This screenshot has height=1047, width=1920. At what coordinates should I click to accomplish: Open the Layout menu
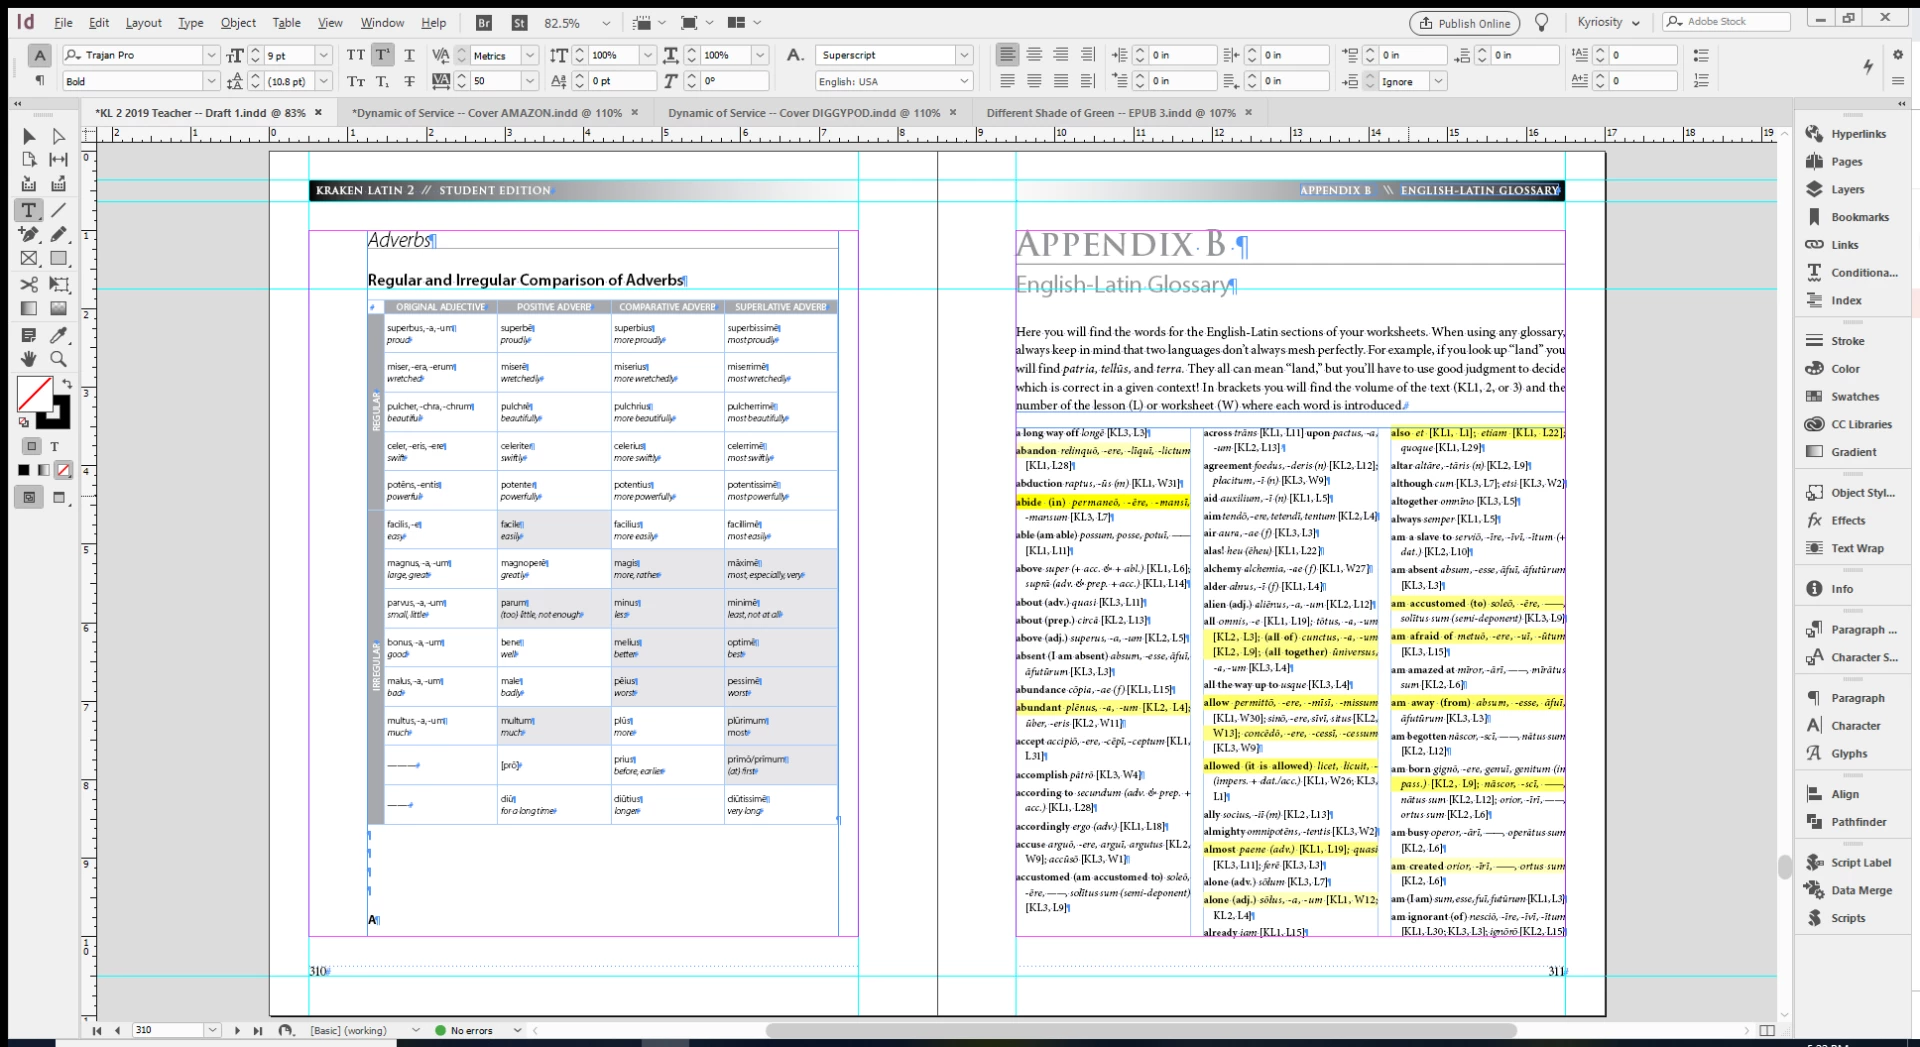143,22
